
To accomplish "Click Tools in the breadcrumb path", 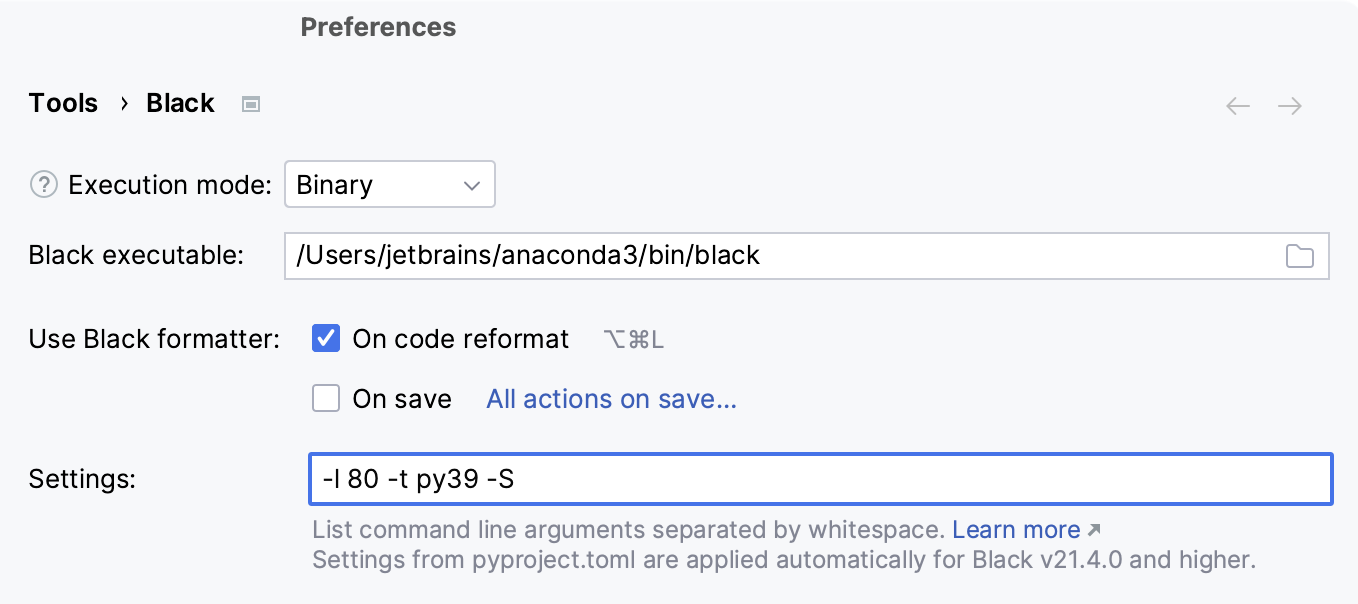I will (62, 103).
